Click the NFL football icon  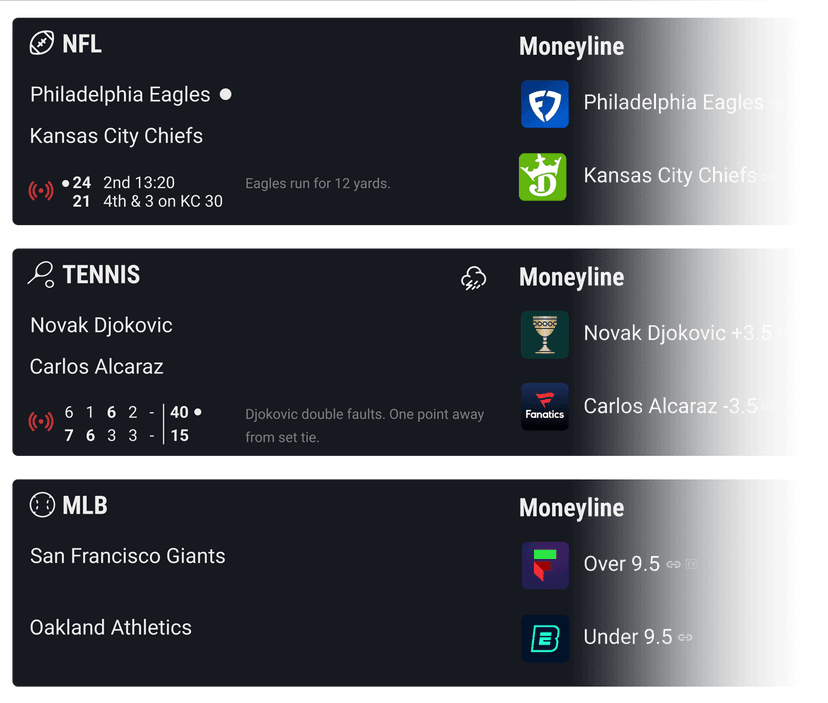[x=42, y=43]
